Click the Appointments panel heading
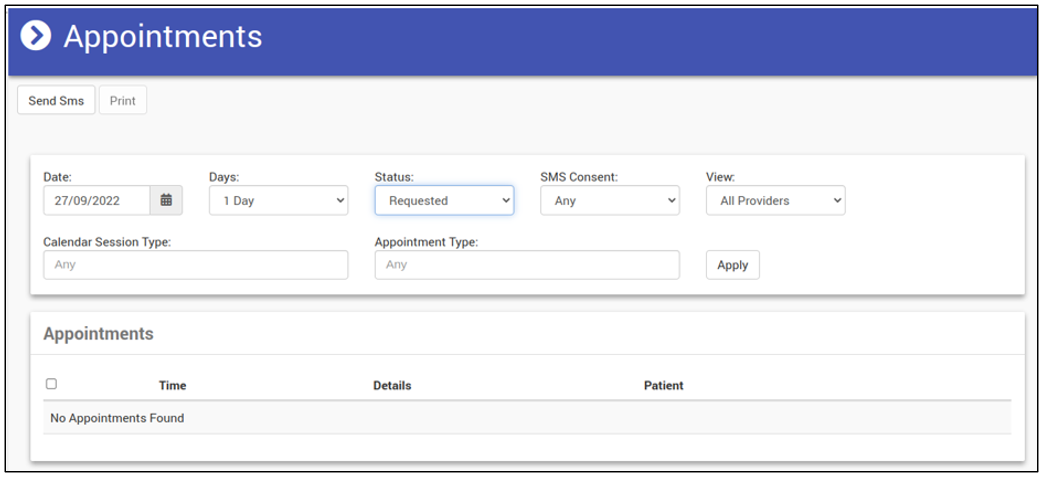 (98, 333)
